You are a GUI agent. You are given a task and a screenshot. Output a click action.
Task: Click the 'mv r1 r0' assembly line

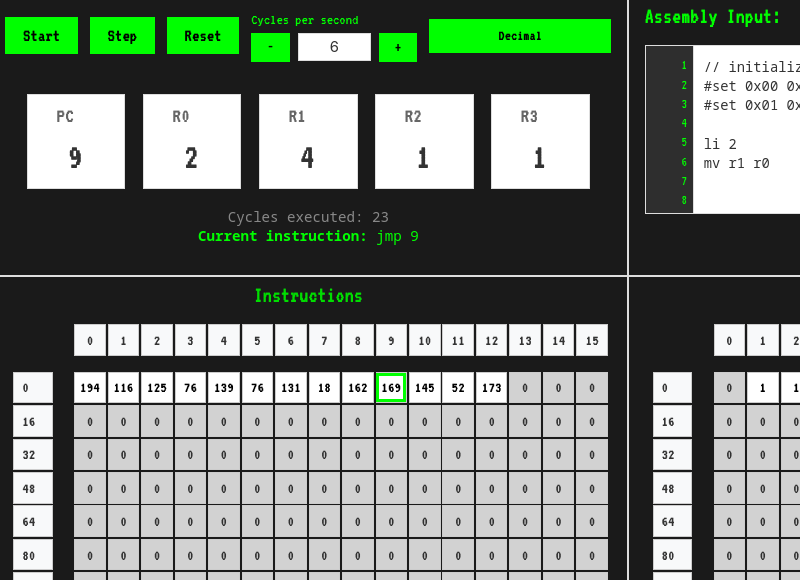click(x=736, y=163)
